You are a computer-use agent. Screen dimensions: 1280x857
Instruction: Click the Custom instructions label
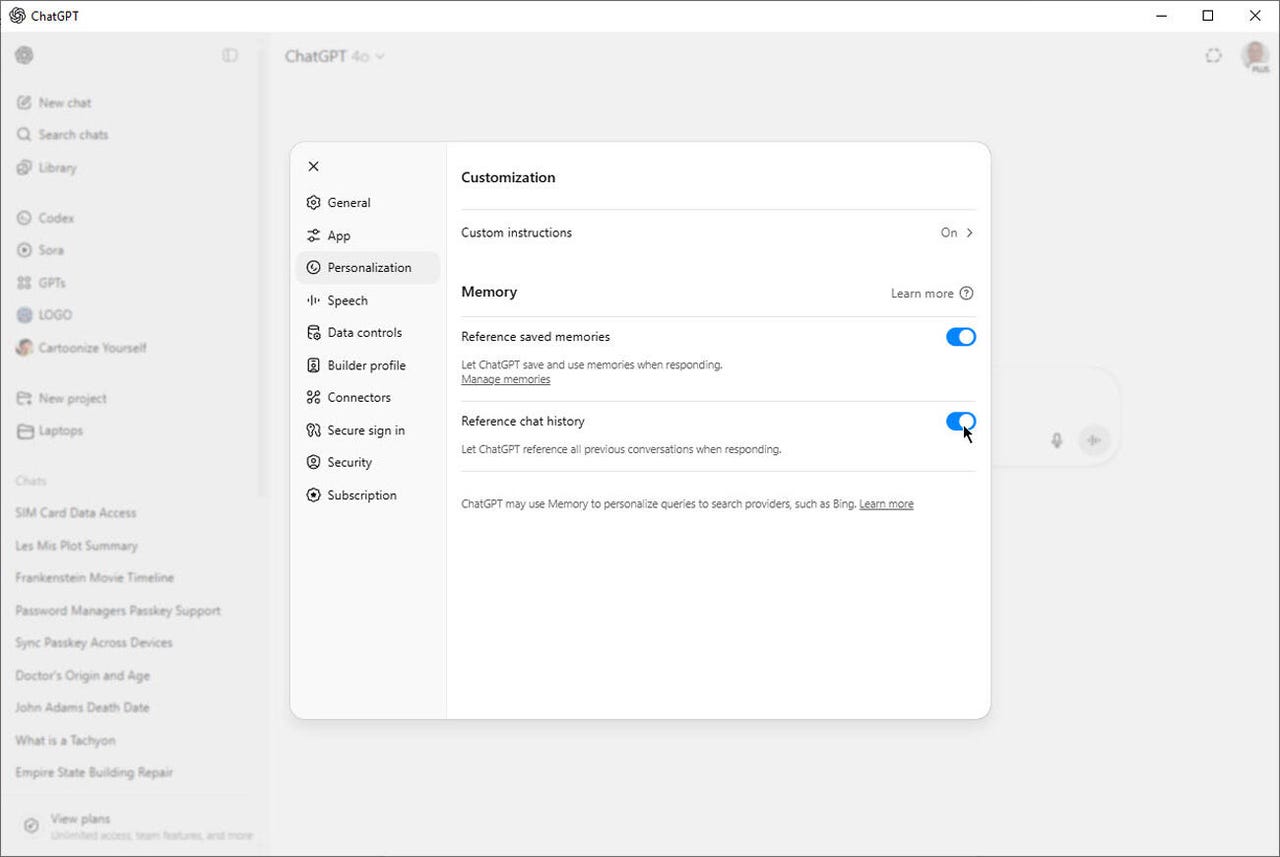[517, 232]
